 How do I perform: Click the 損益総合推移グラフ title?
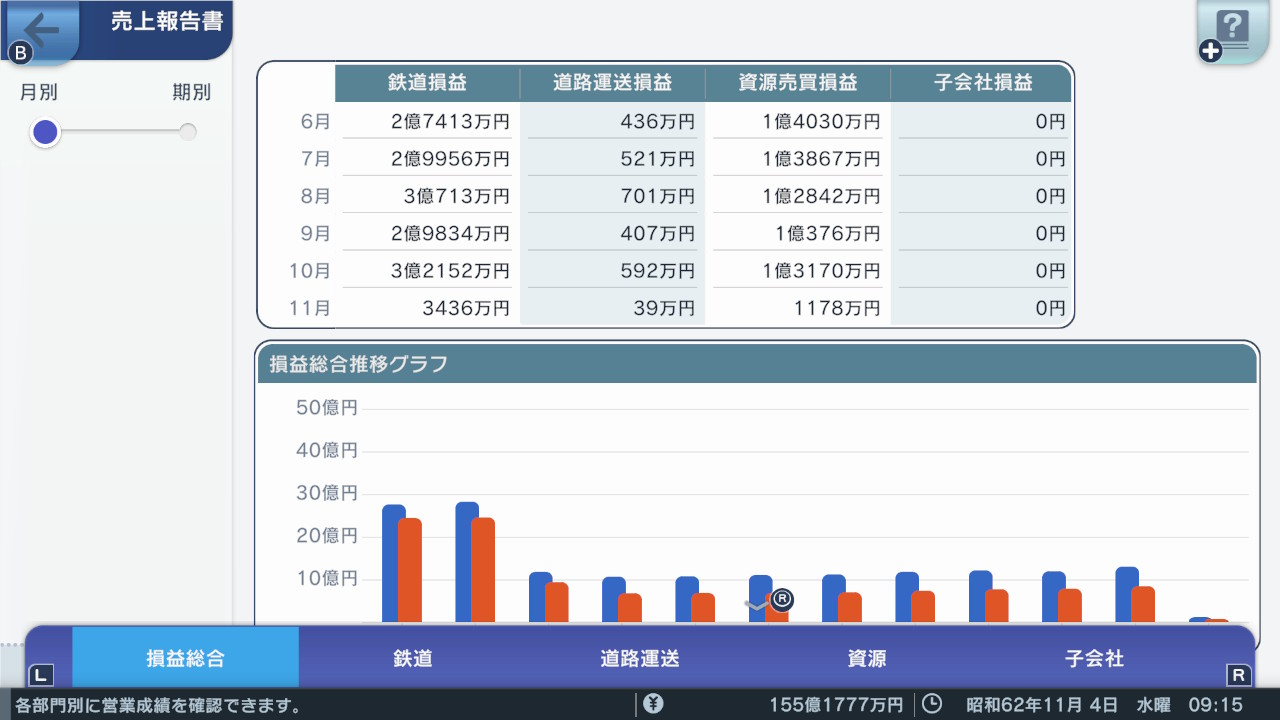(358, 364)
